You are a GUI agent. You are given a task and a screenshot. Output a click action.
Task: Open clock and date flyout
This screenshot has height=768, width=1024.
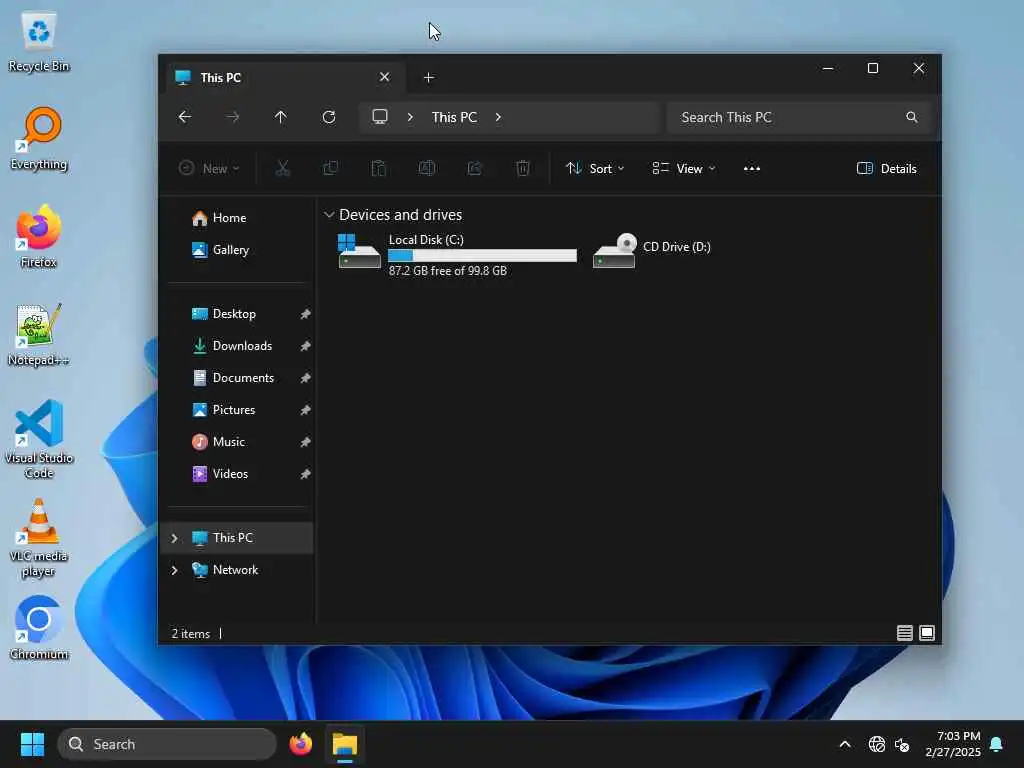pos(953,744)
